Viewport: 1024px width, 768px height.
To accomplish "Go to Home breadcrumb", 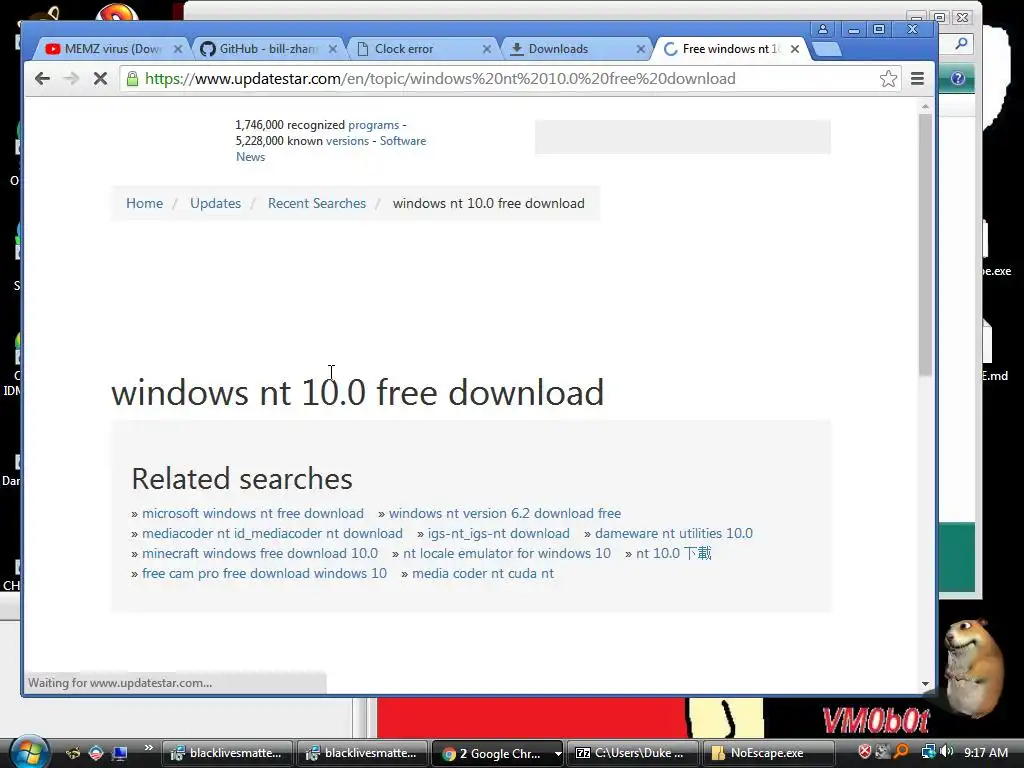I will (x=144, y=203).
